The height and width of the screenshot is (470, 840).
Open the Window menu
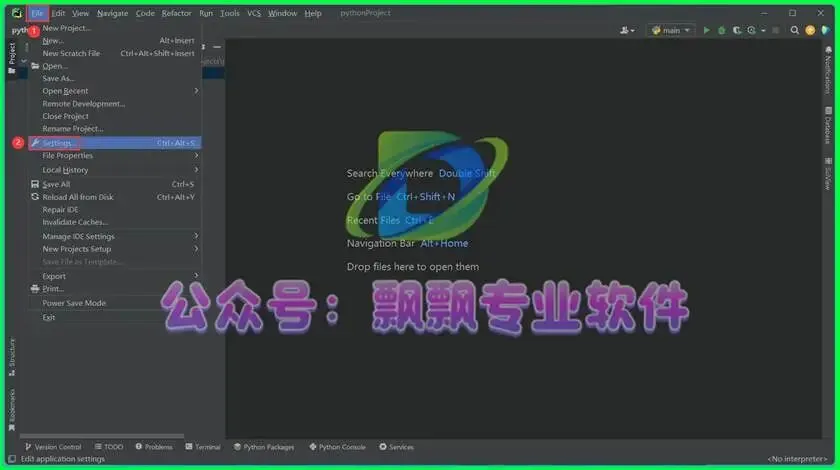(x=282, y=13)
